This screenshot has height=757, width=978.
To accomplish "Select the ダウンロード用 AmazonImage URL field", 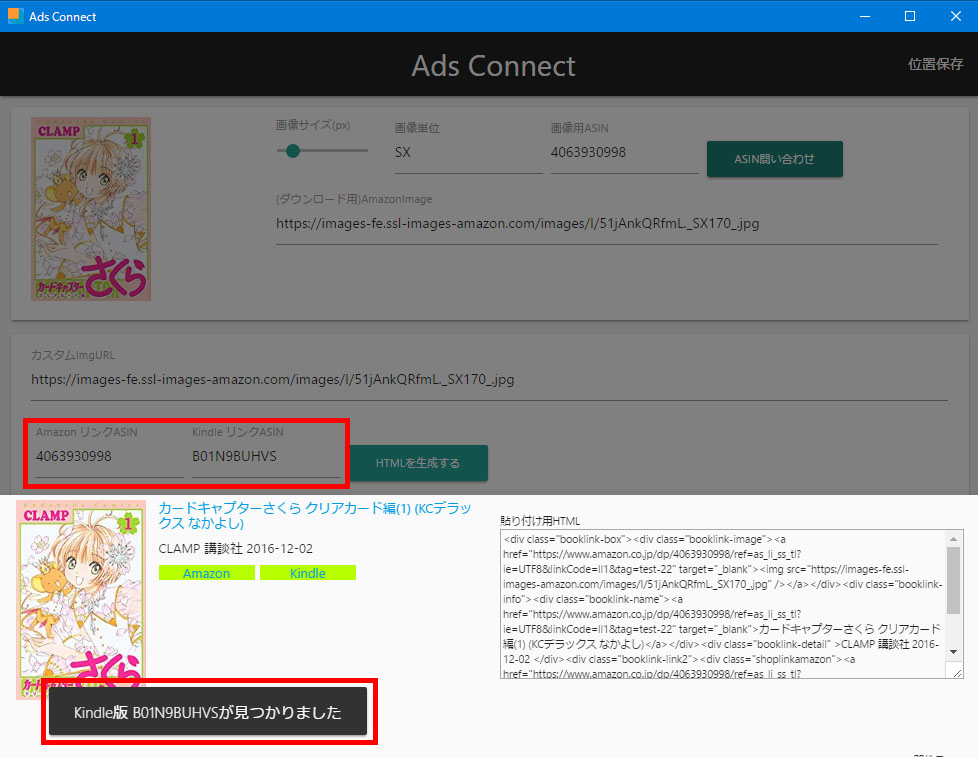I will [x=607, y=224].
